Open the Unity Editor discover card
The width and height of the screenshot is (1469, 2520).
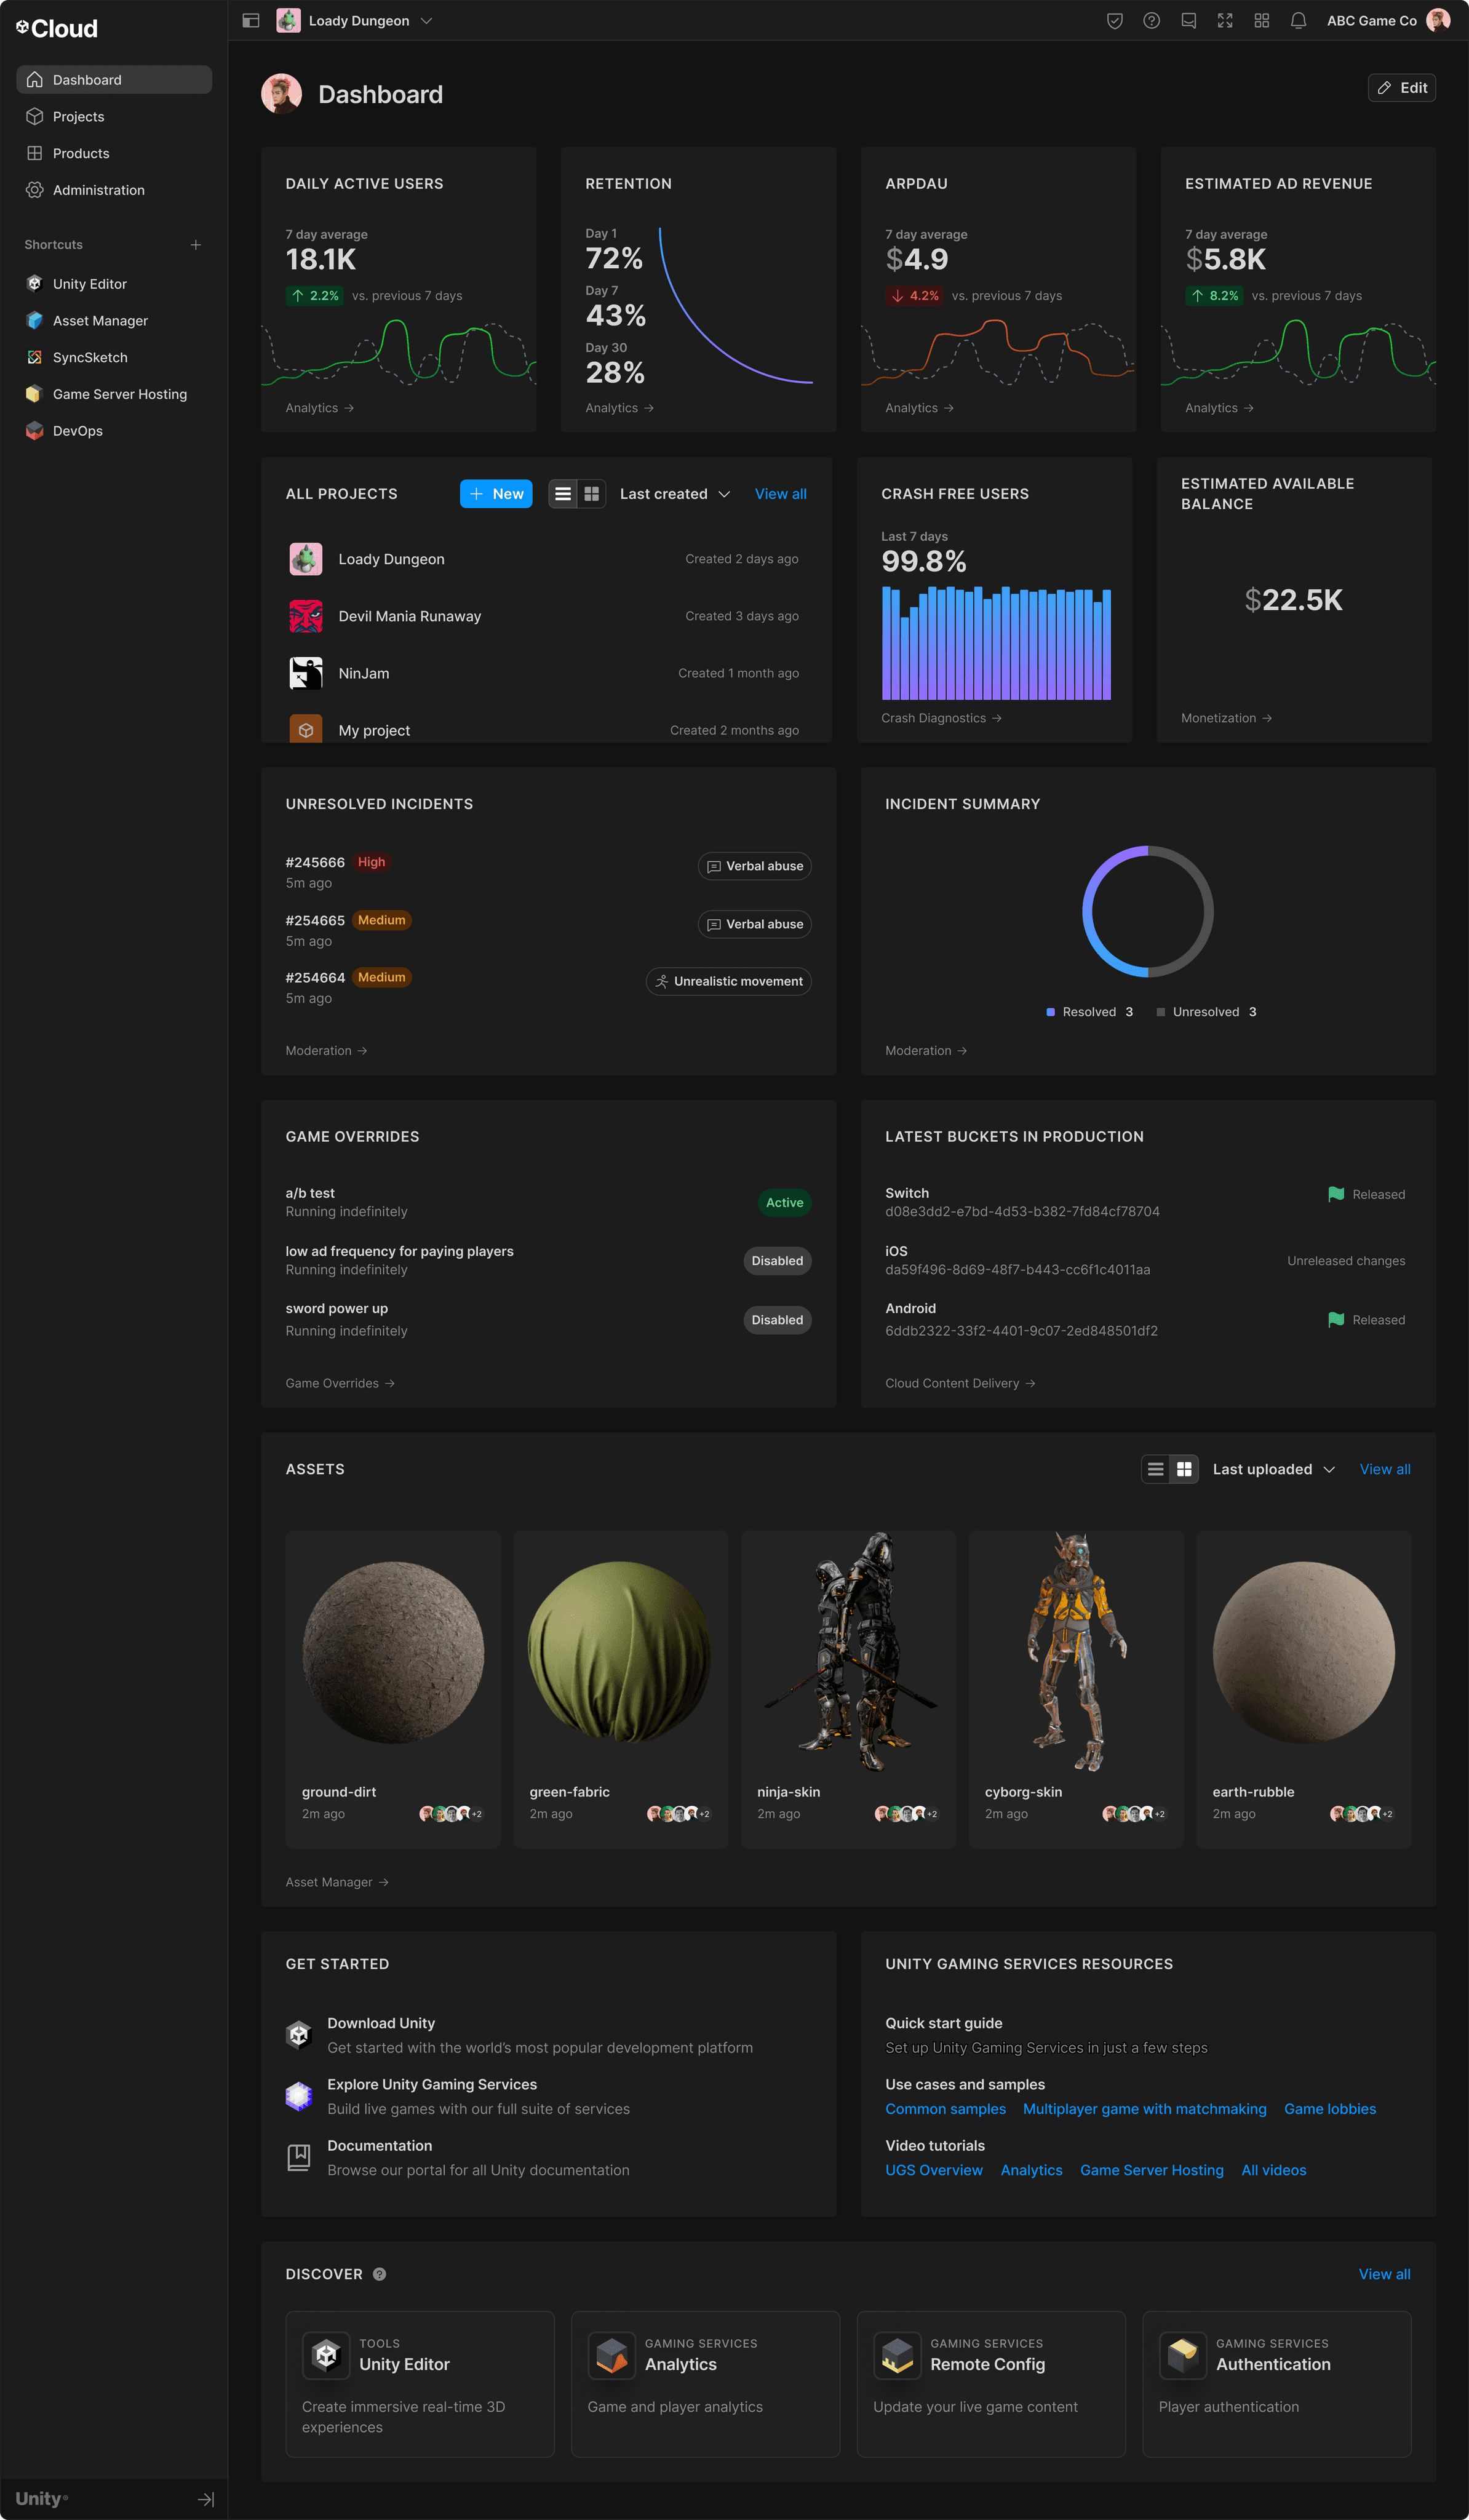click(x=420, y=2384)
